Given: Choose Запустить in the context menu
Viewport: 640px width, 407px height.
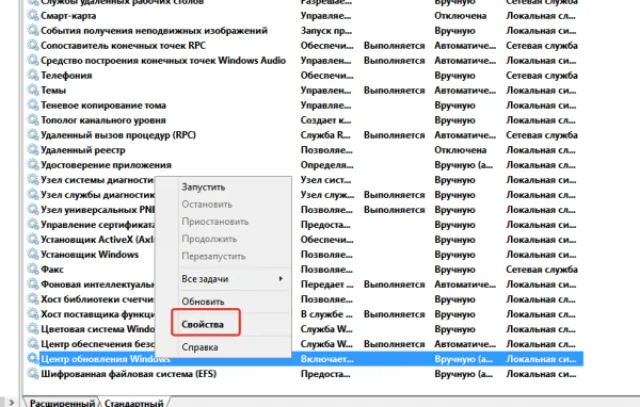Looking at the screenshot, I should 203,187.
